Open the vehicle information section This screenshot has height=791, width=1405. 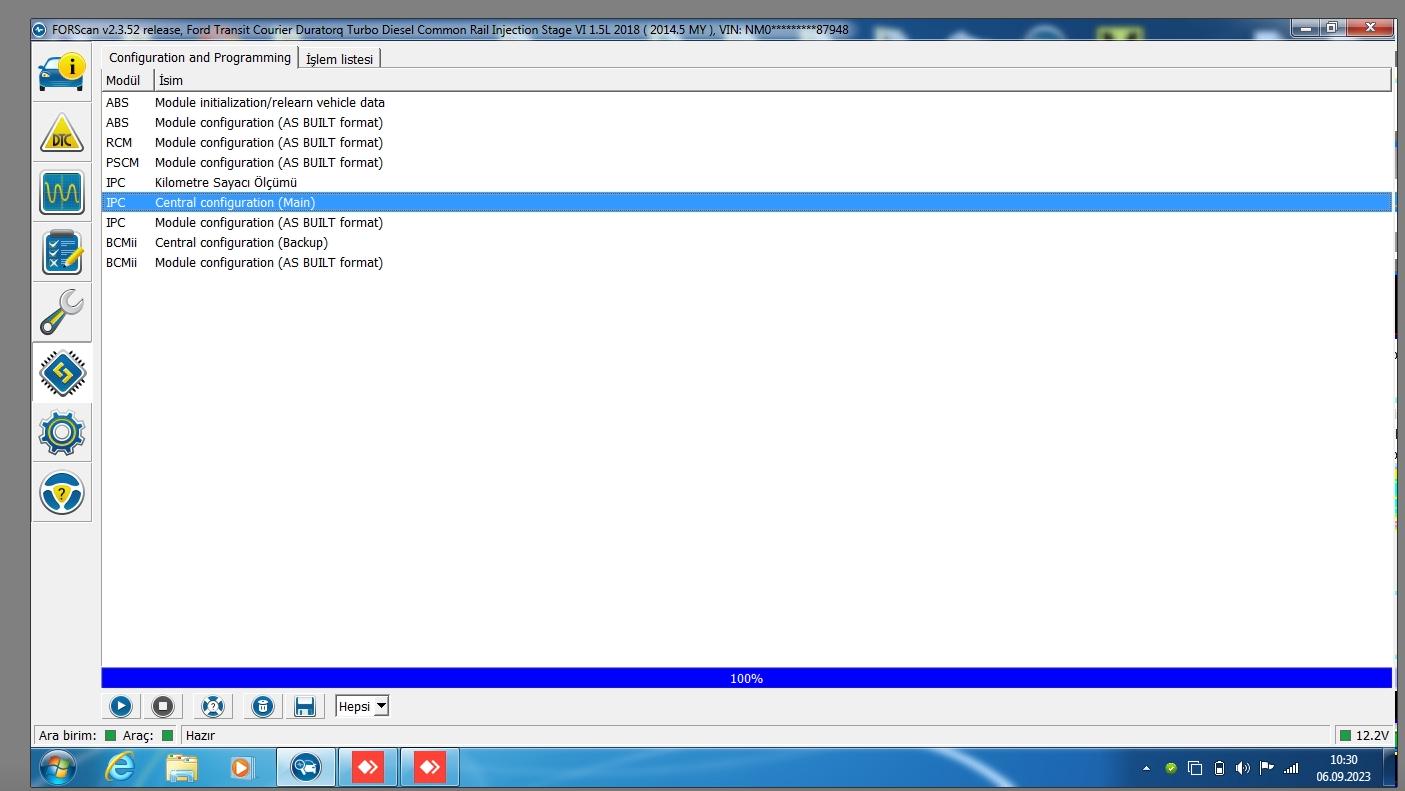coord(62,72)
